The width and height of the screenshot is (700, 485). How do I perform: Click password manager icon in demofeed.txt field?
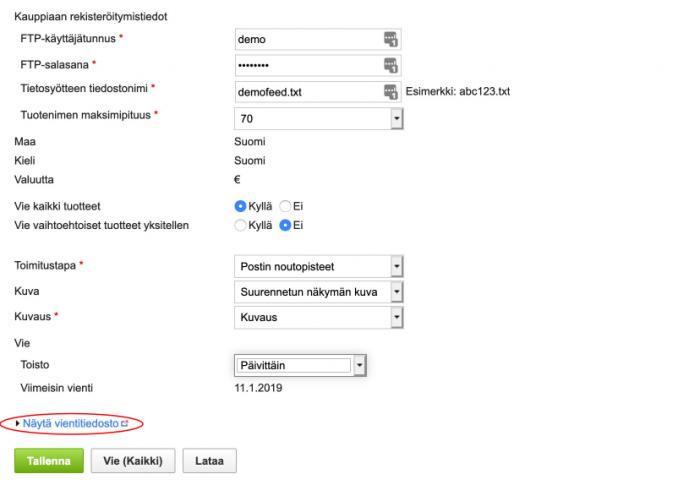point(391,92)
